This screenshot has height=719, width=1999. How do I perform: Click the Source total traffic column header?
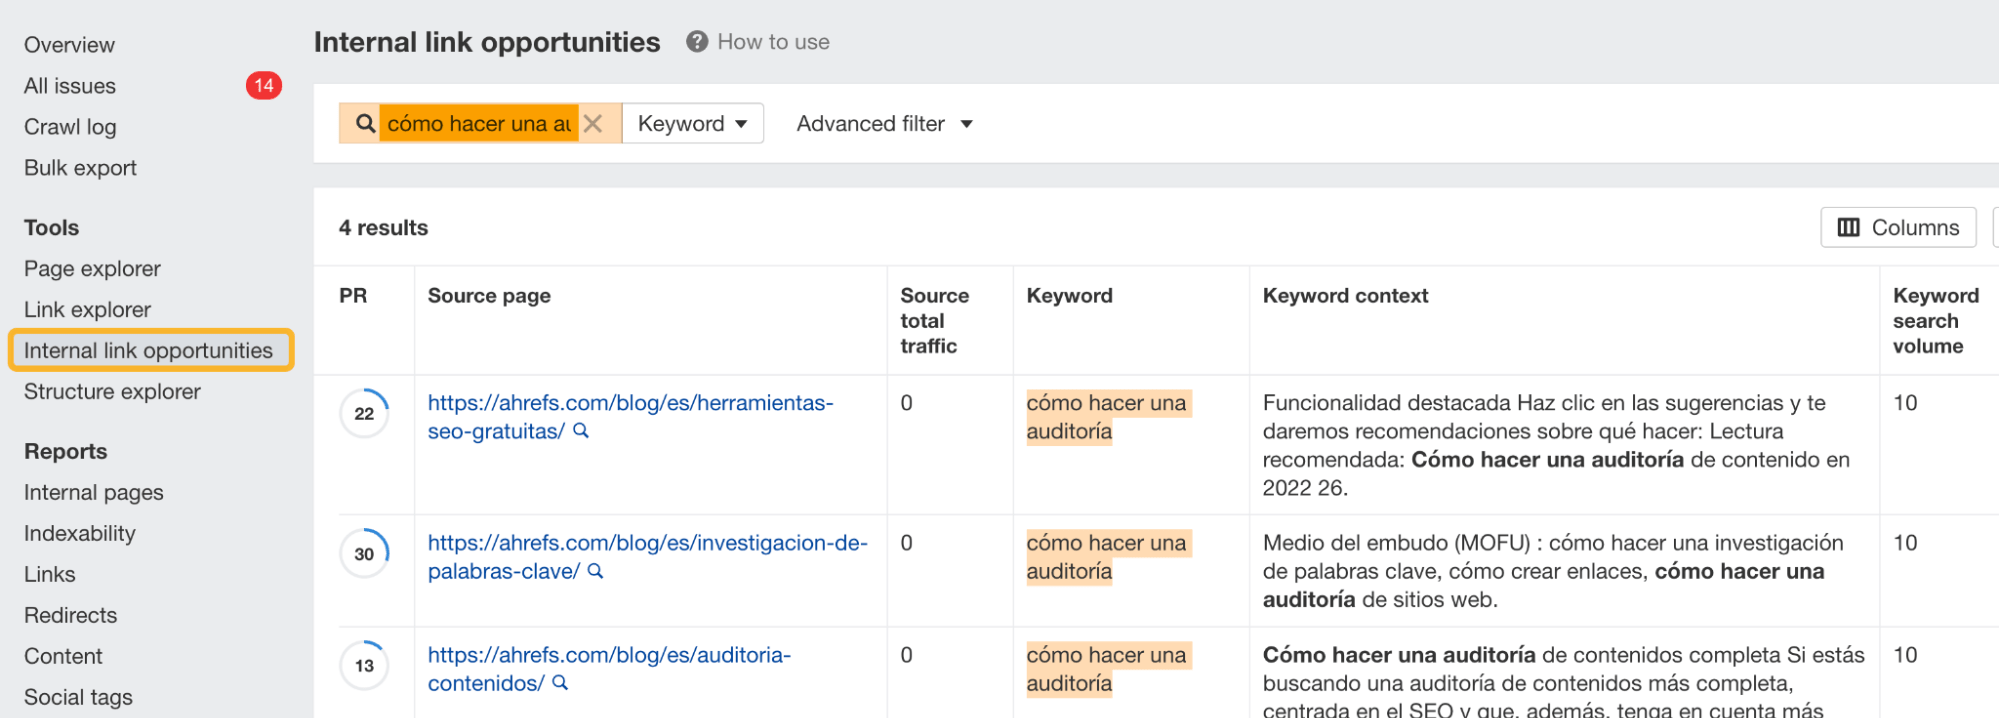point(934,321)
